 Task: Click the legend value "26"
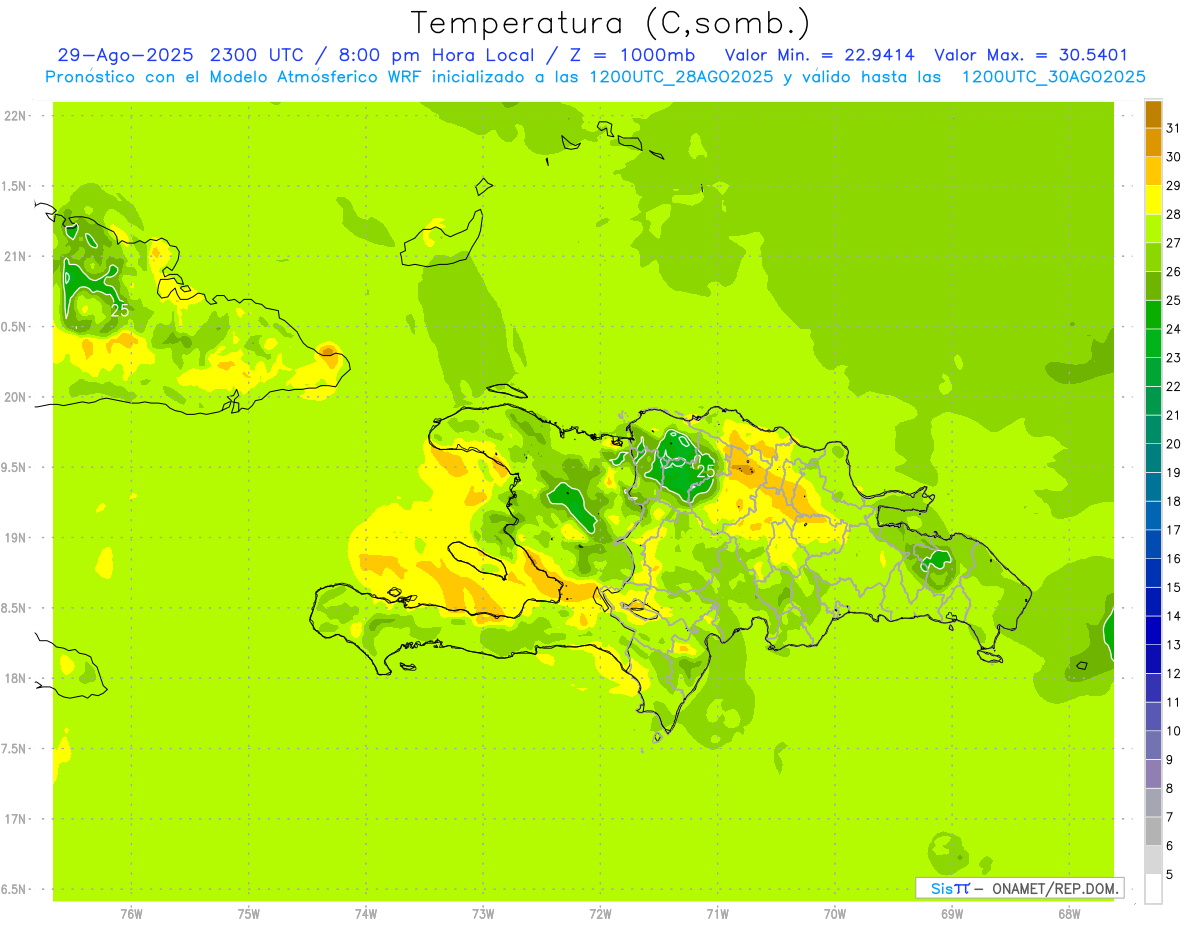[1173, 271]
